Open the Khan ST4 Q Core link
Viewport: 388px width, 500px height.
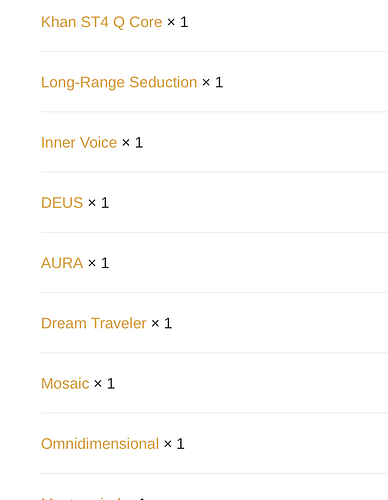pos(101,22)
